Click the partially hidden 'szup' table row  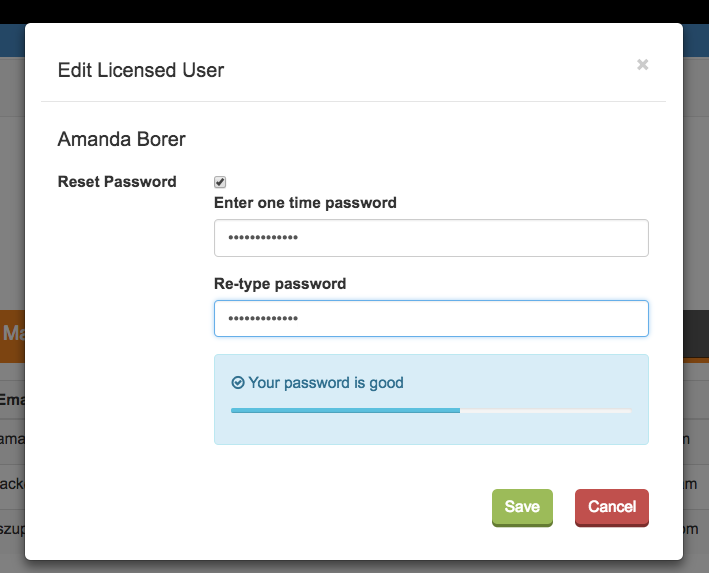tap(12, 527)
